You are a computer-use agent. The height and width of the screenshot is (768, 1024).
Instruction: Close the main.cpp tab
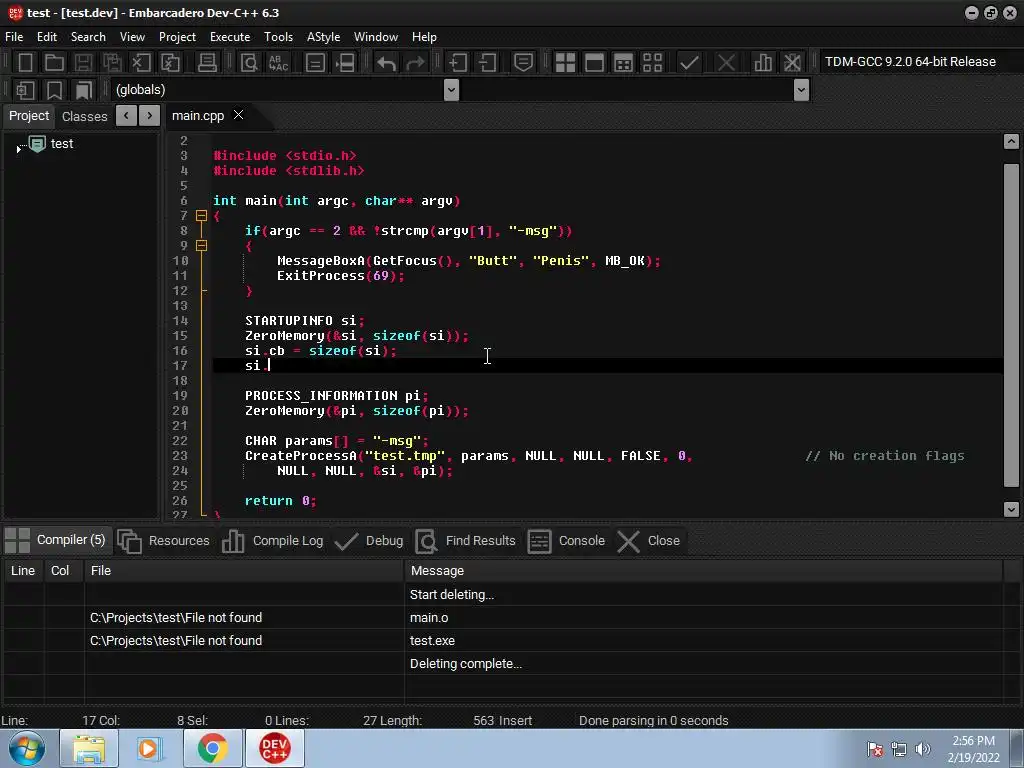(238, 115)
